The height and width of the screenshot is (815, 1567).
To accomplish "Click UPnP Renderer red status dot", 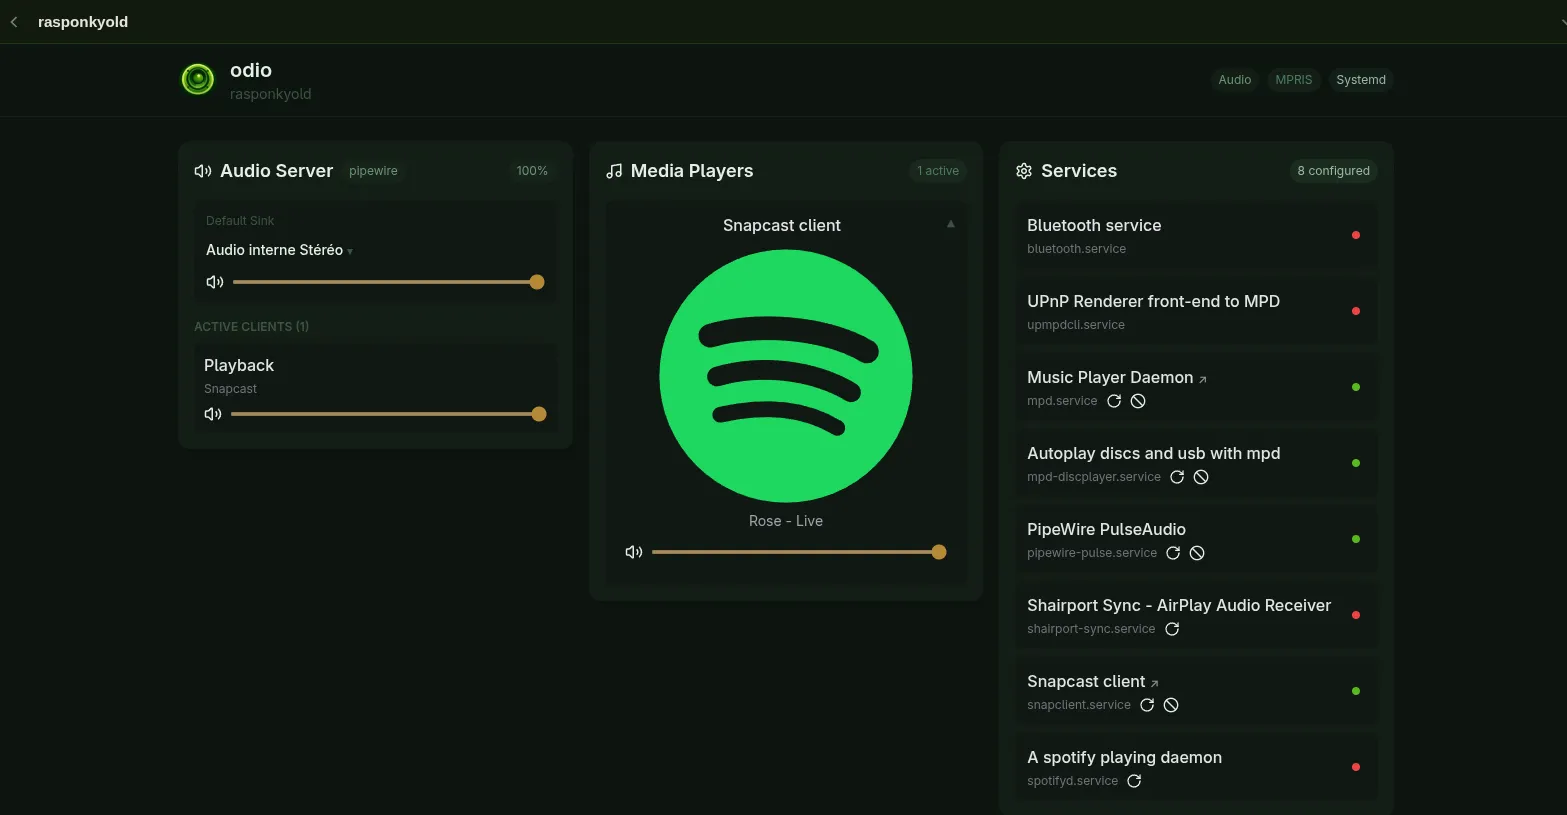I will (1356, 311).
